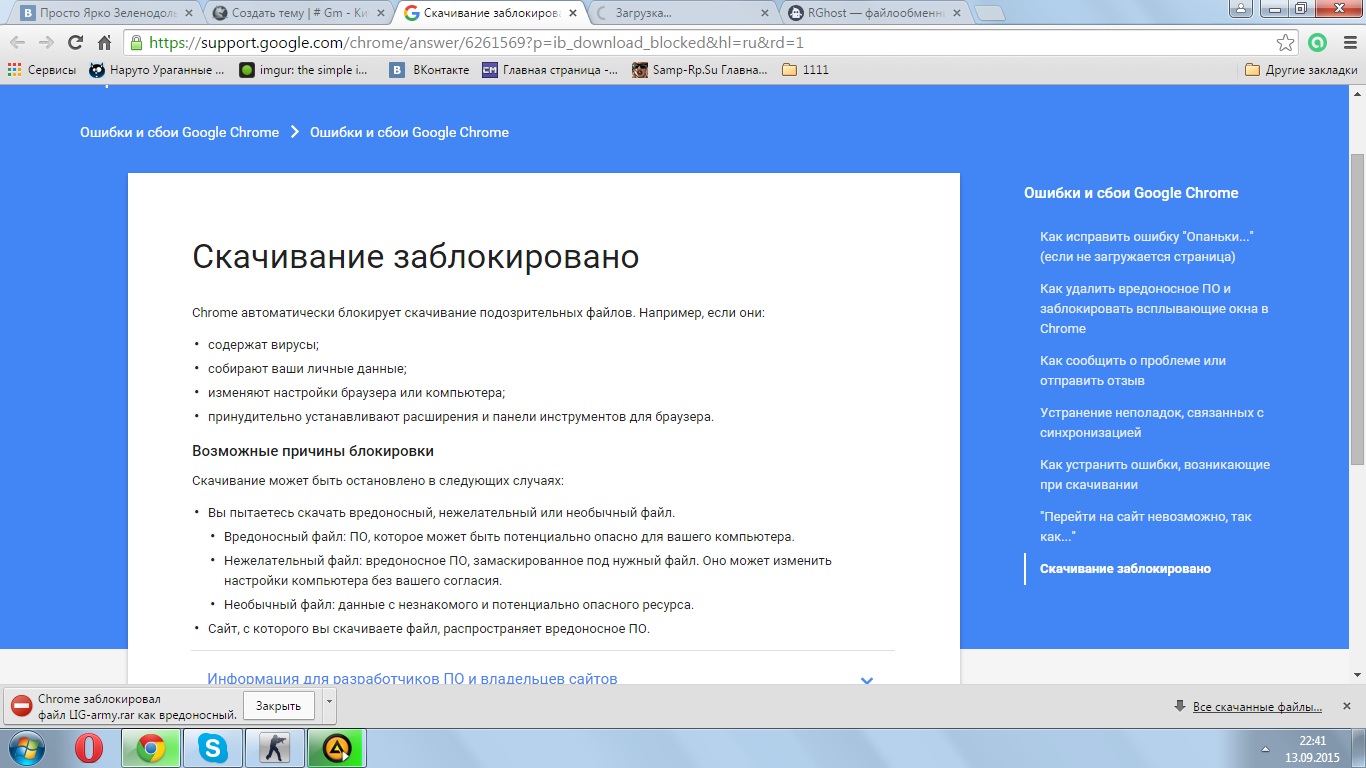Click the chevron next to Информация для разработчиков
This screenshot has height=768, width=1366.
coord(867,680)
